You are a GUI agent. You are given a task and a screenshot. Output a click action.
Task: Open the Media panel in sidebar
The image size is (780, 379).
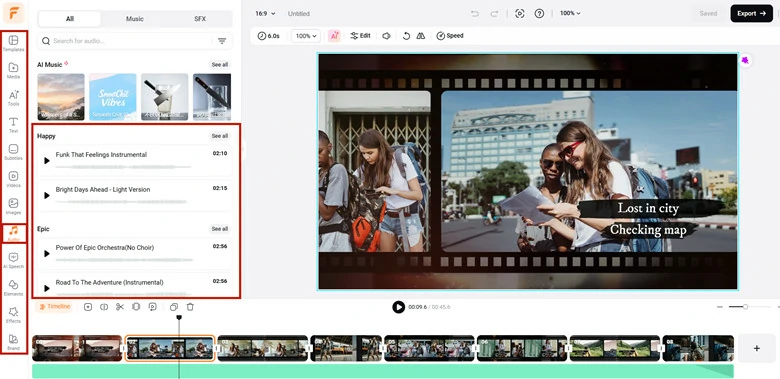[x=13, y=71]
